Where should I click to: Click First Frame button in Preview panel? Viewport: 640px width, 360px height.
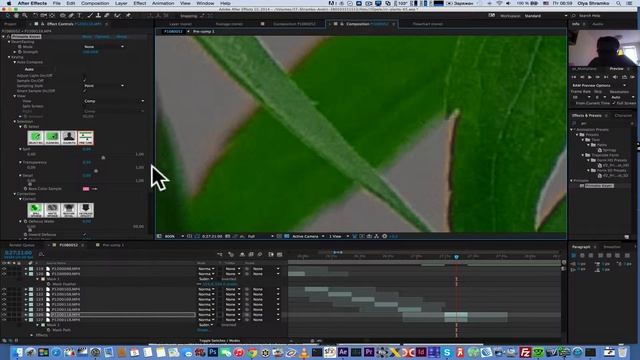coord(574,77)
